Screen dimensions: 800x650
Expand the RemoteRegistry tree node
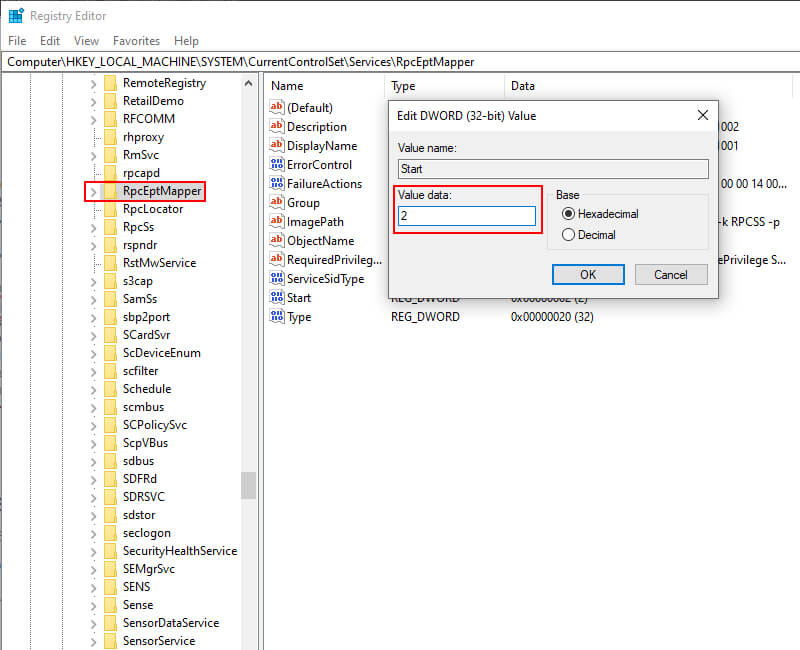point(93,84)
